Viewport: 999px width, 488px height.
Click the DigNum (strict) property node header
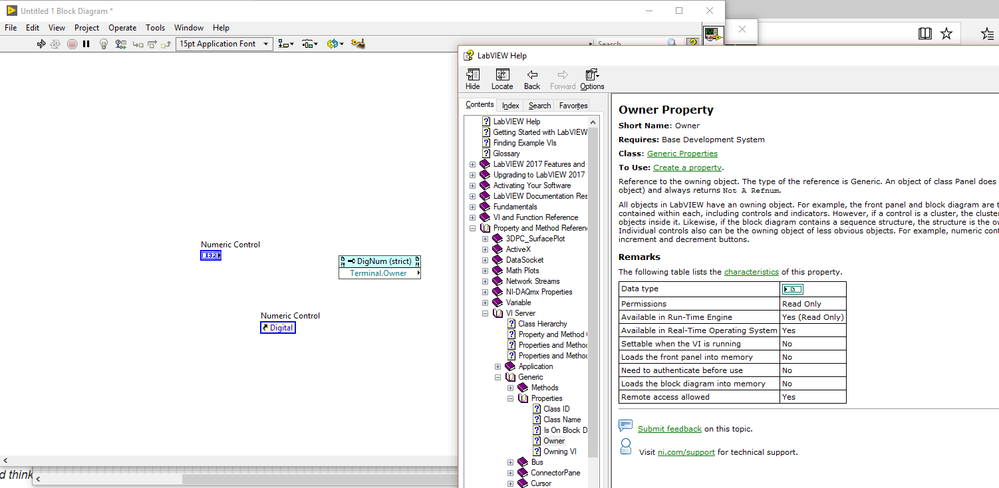pos(380,261)
